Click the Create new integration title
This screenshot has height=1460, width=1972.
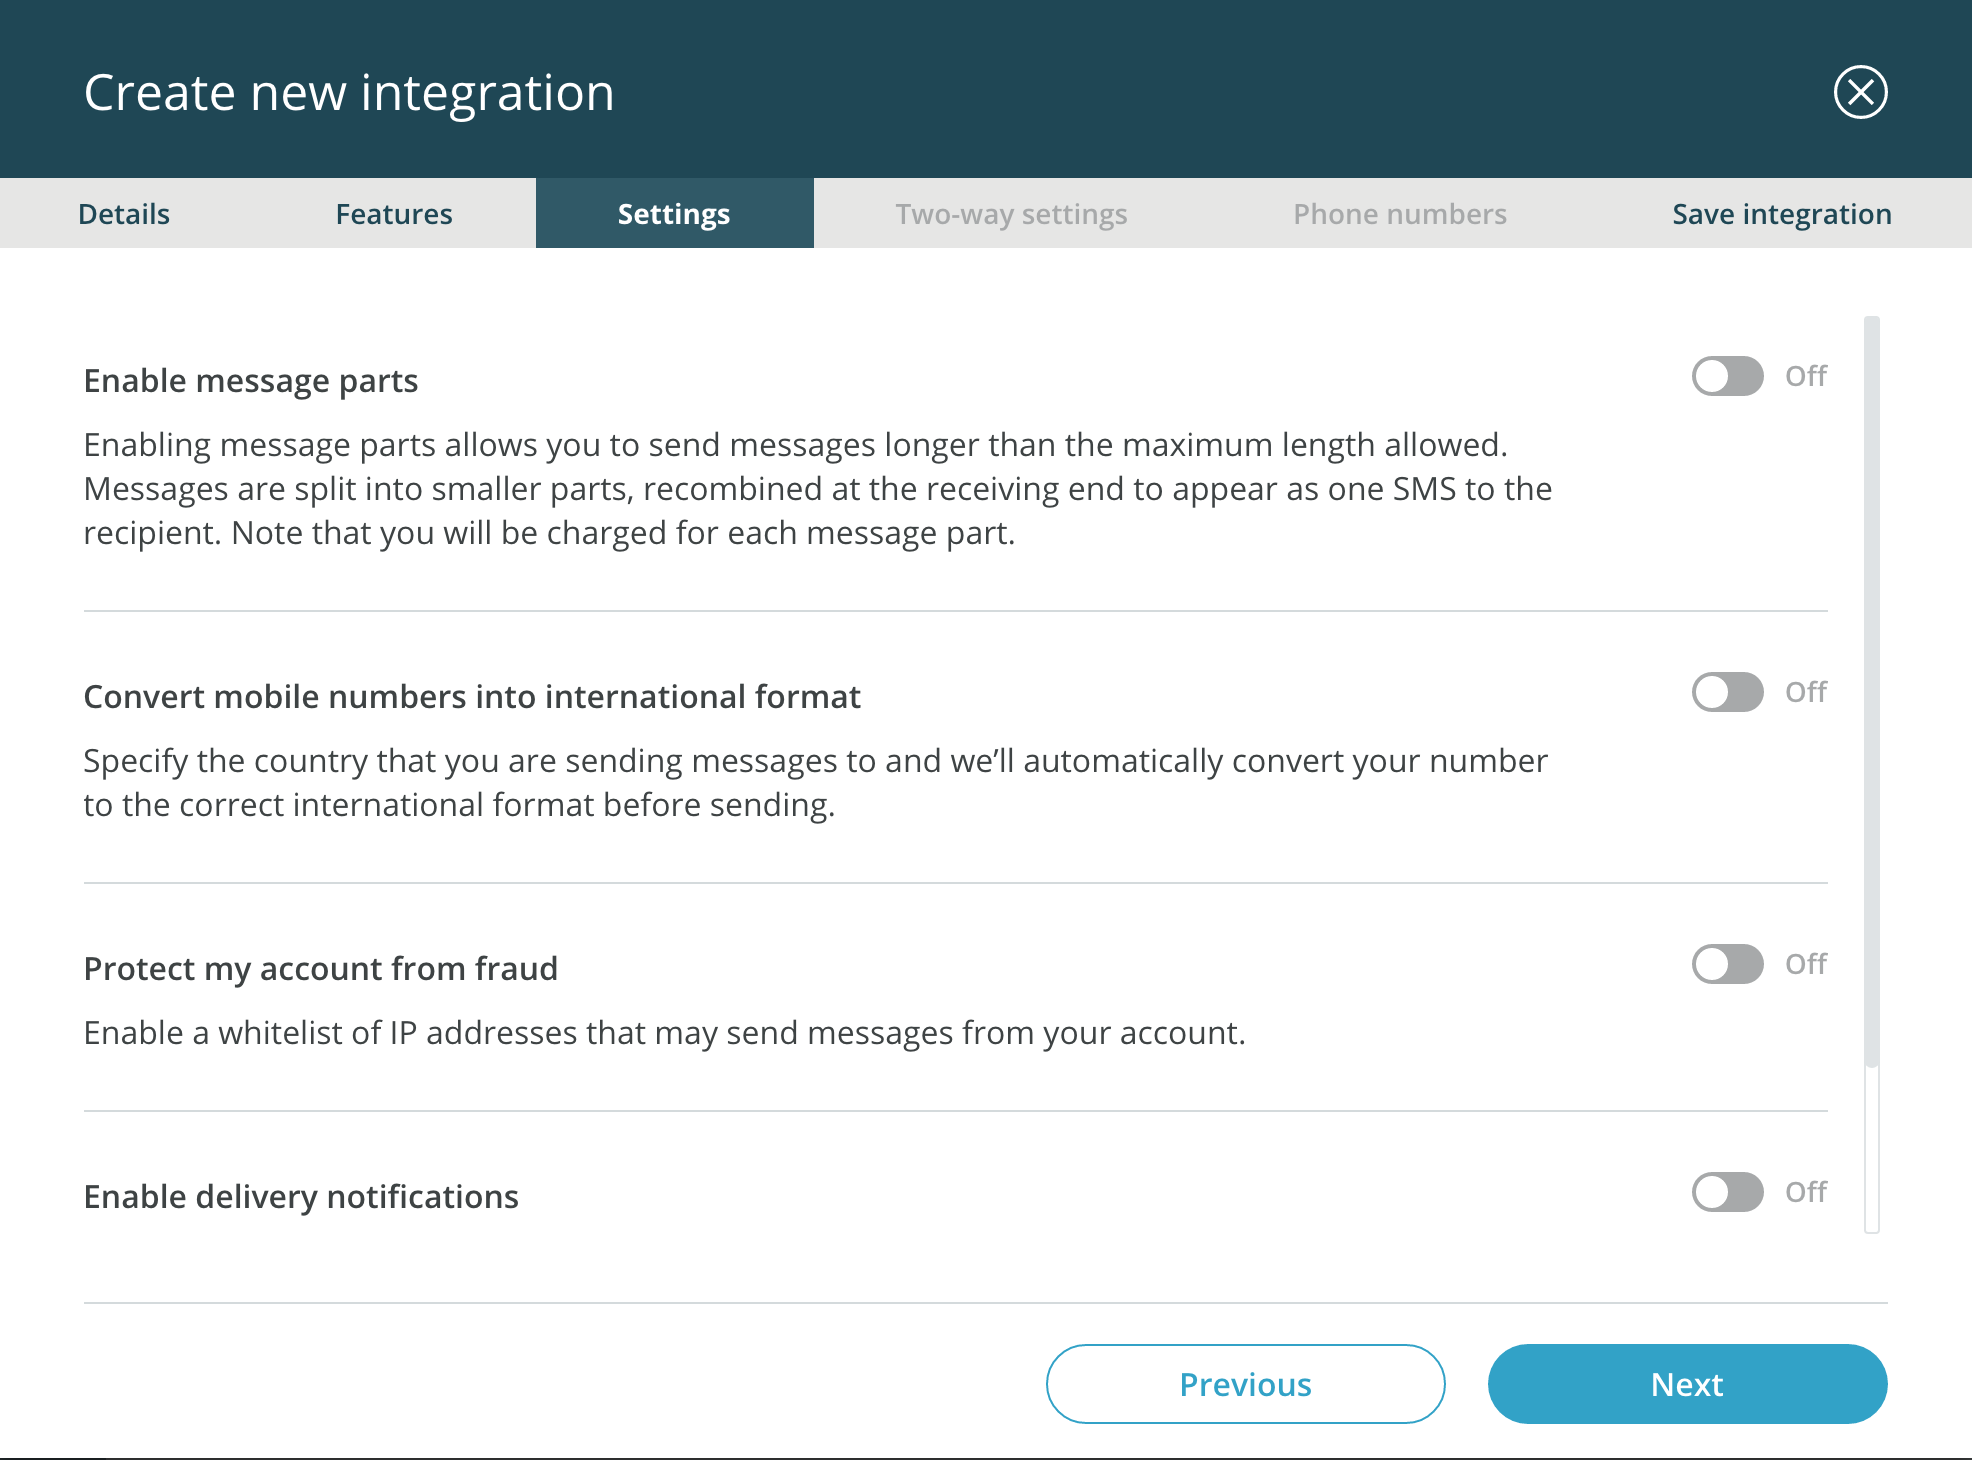click(x=349, y=93)
